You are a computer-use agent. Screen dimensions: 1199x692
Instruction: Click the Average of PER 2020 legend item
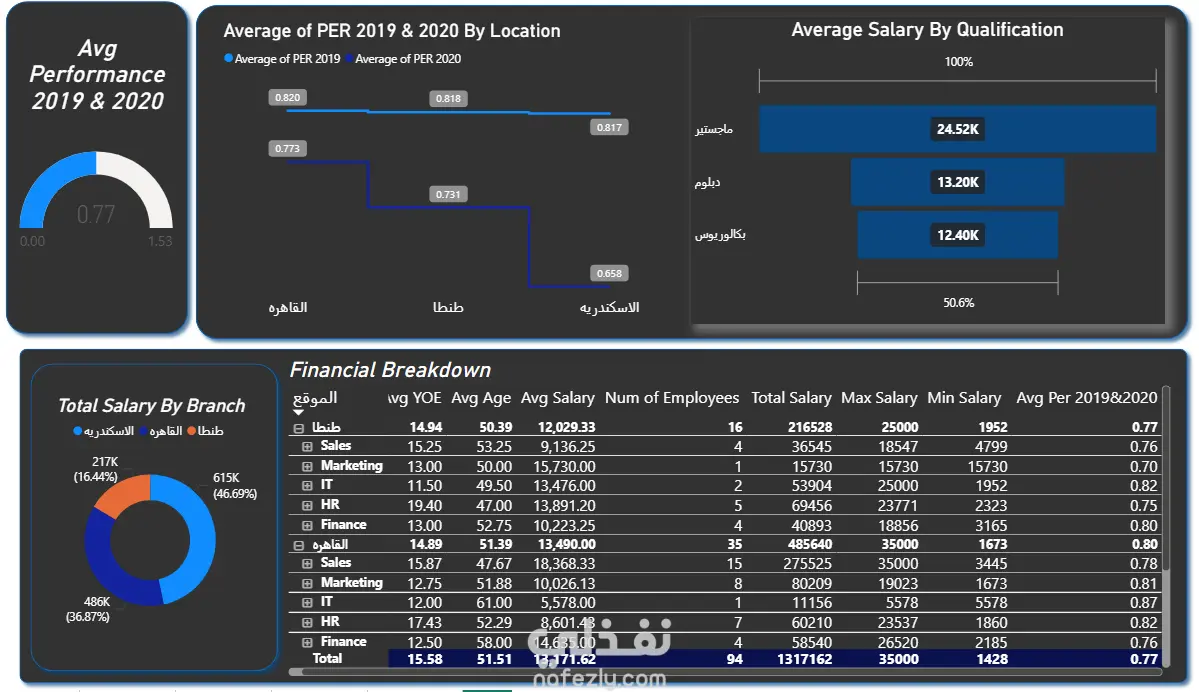[403, 59]
